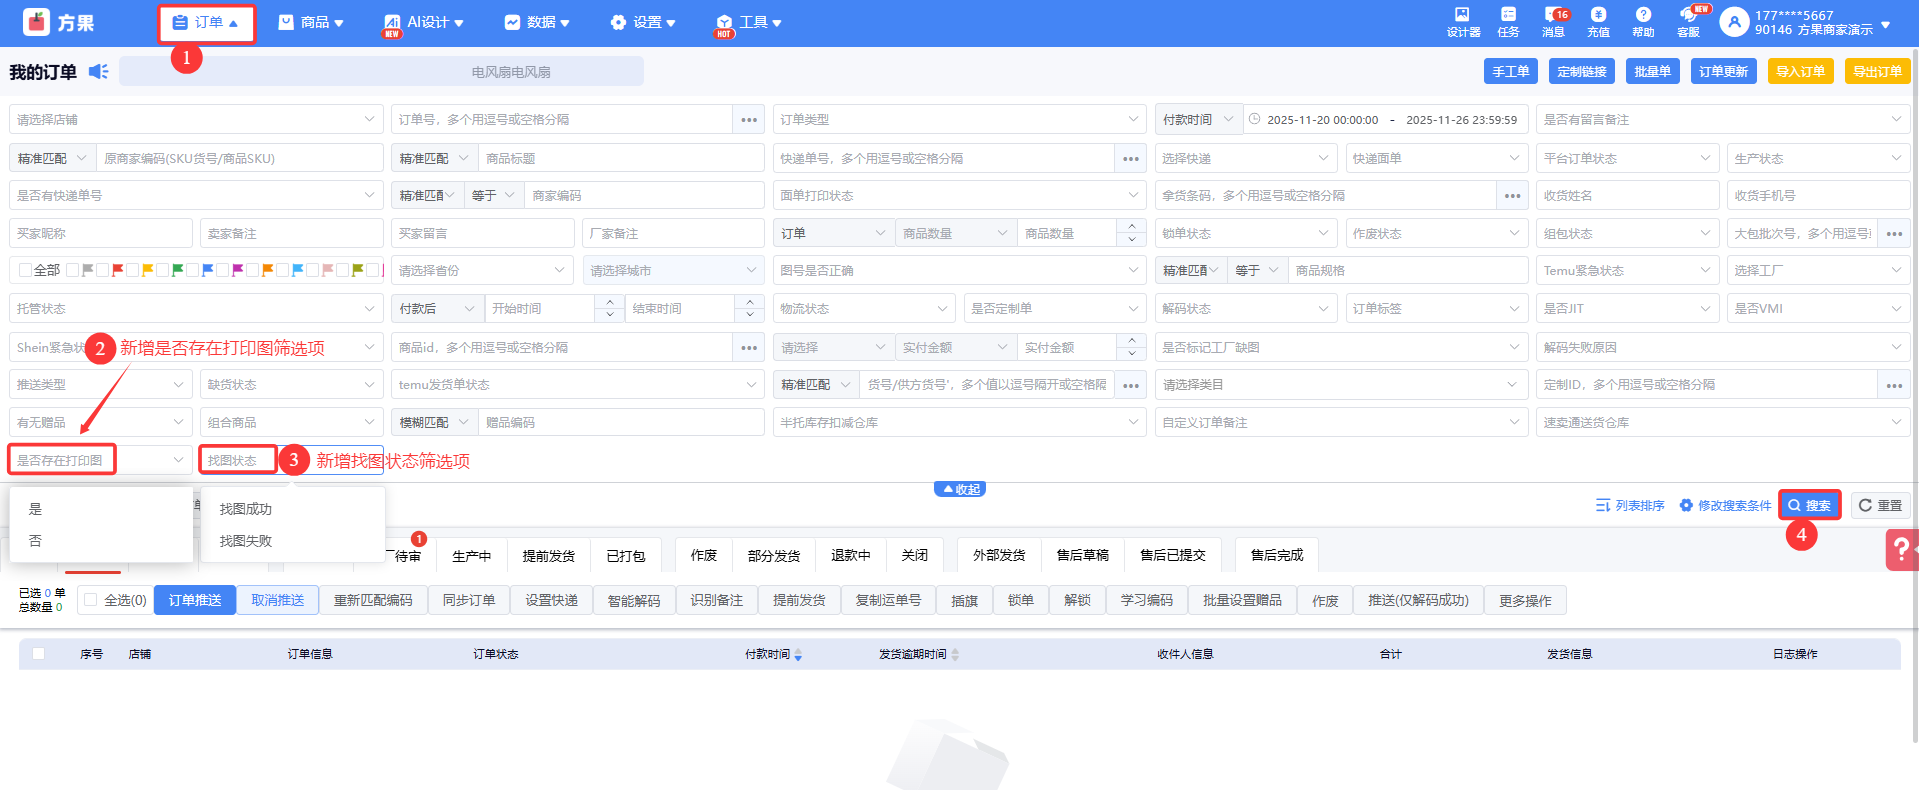Open the 任务 tasks icon
Screen dimensions: 1919x790
click(1508, 21)
